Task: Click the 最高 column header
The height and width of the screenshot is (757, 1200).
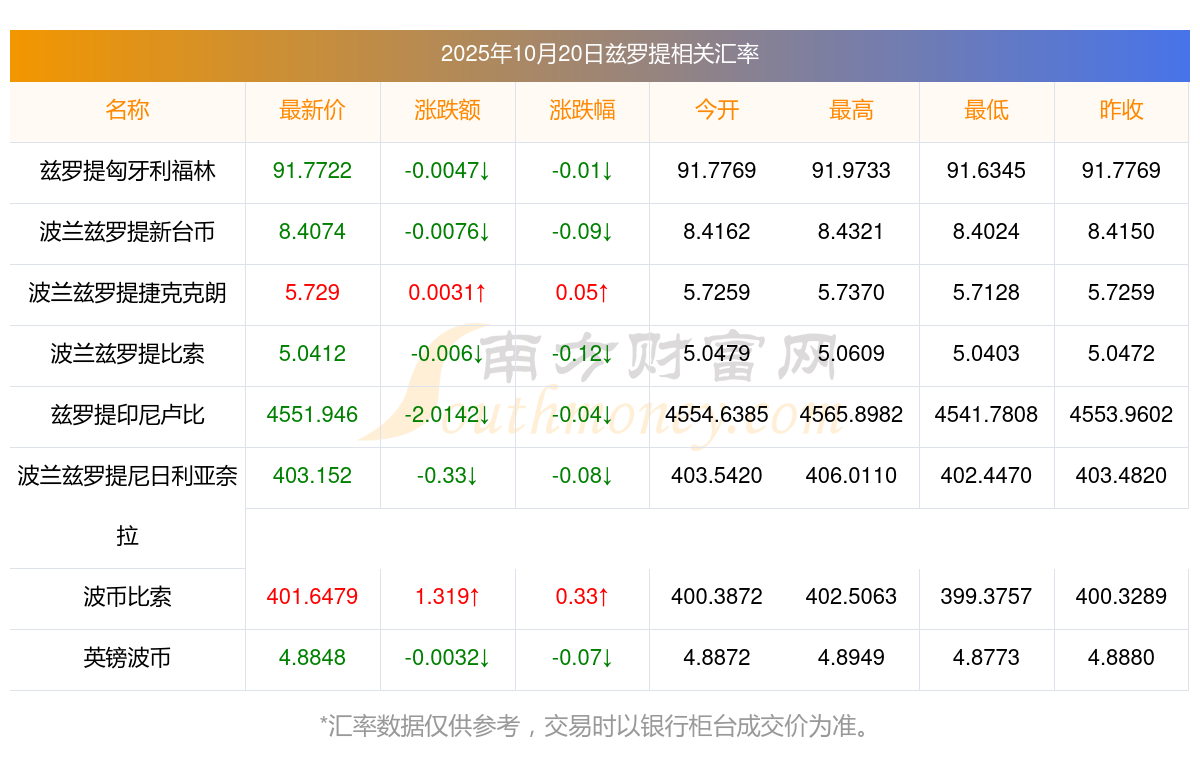Action: point(852,110)
